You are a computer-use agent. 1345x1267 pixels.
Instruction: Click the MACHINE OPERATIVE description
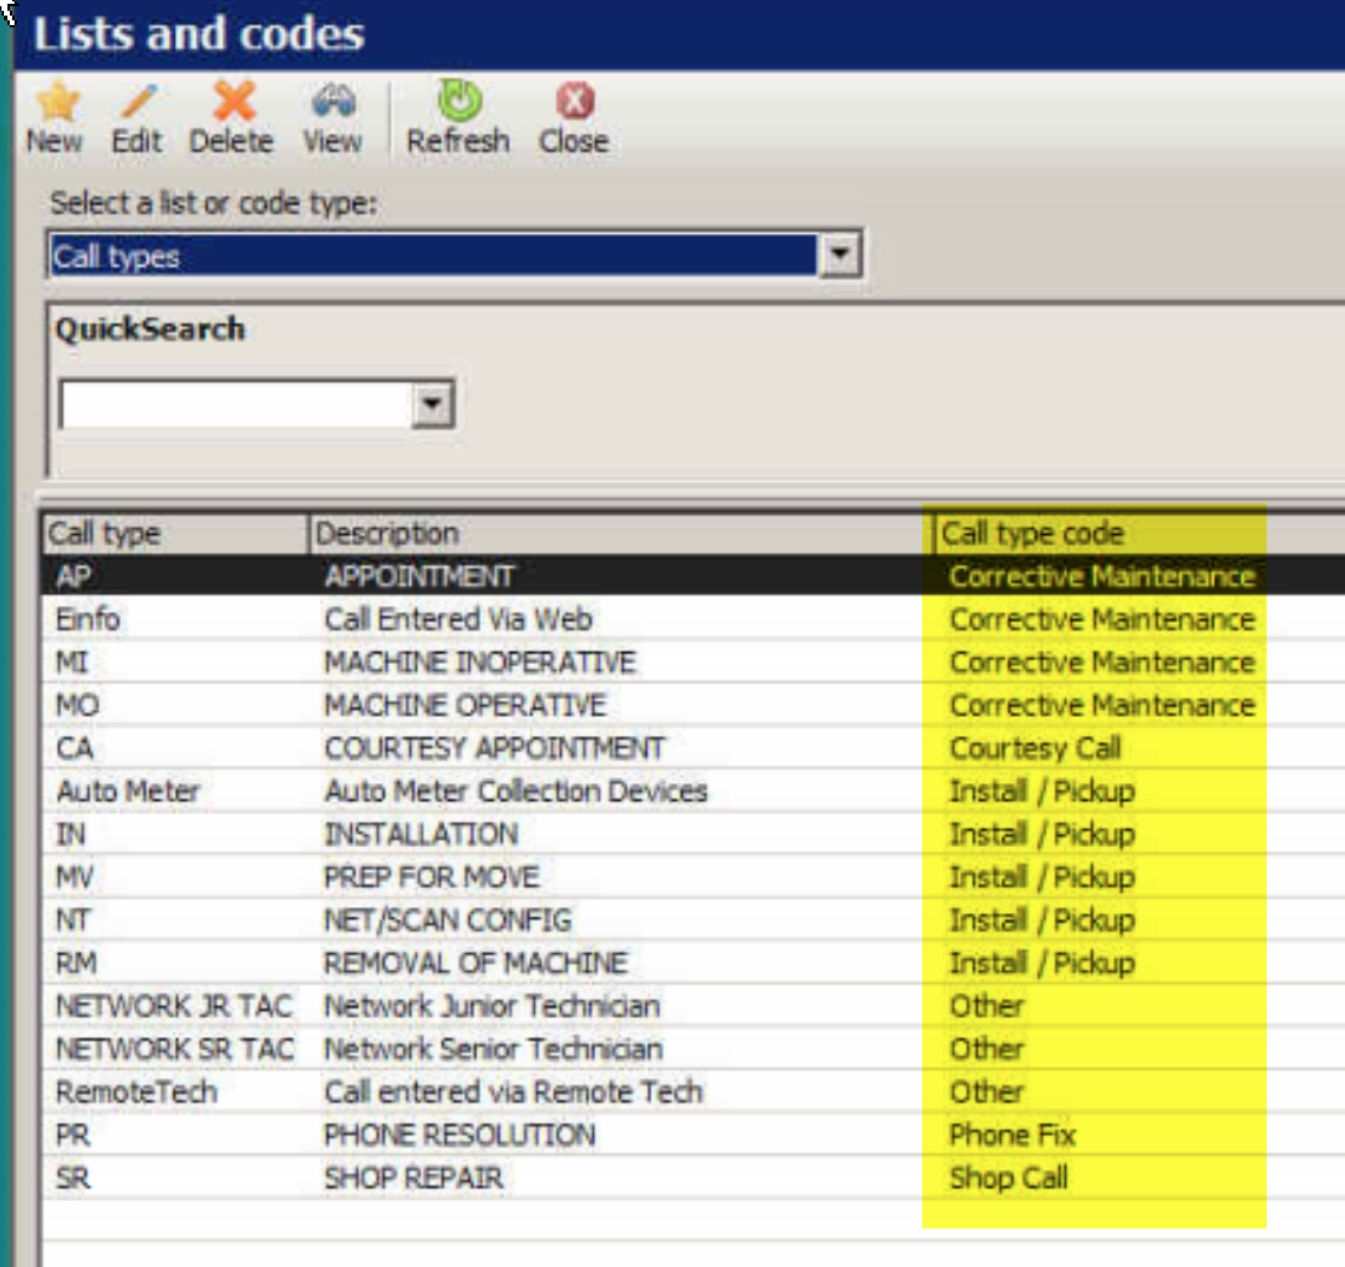465,706
